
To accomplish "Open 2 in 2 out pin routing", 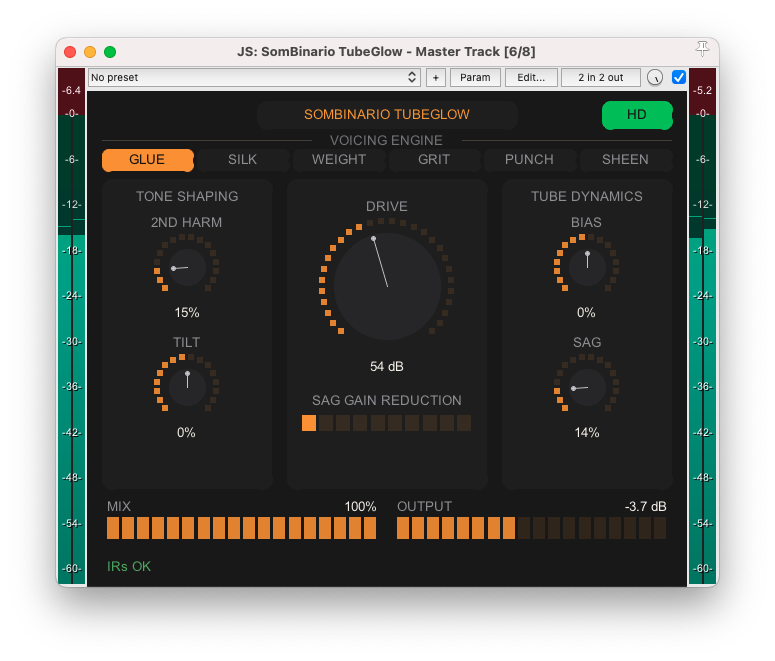I will point(601,78).
